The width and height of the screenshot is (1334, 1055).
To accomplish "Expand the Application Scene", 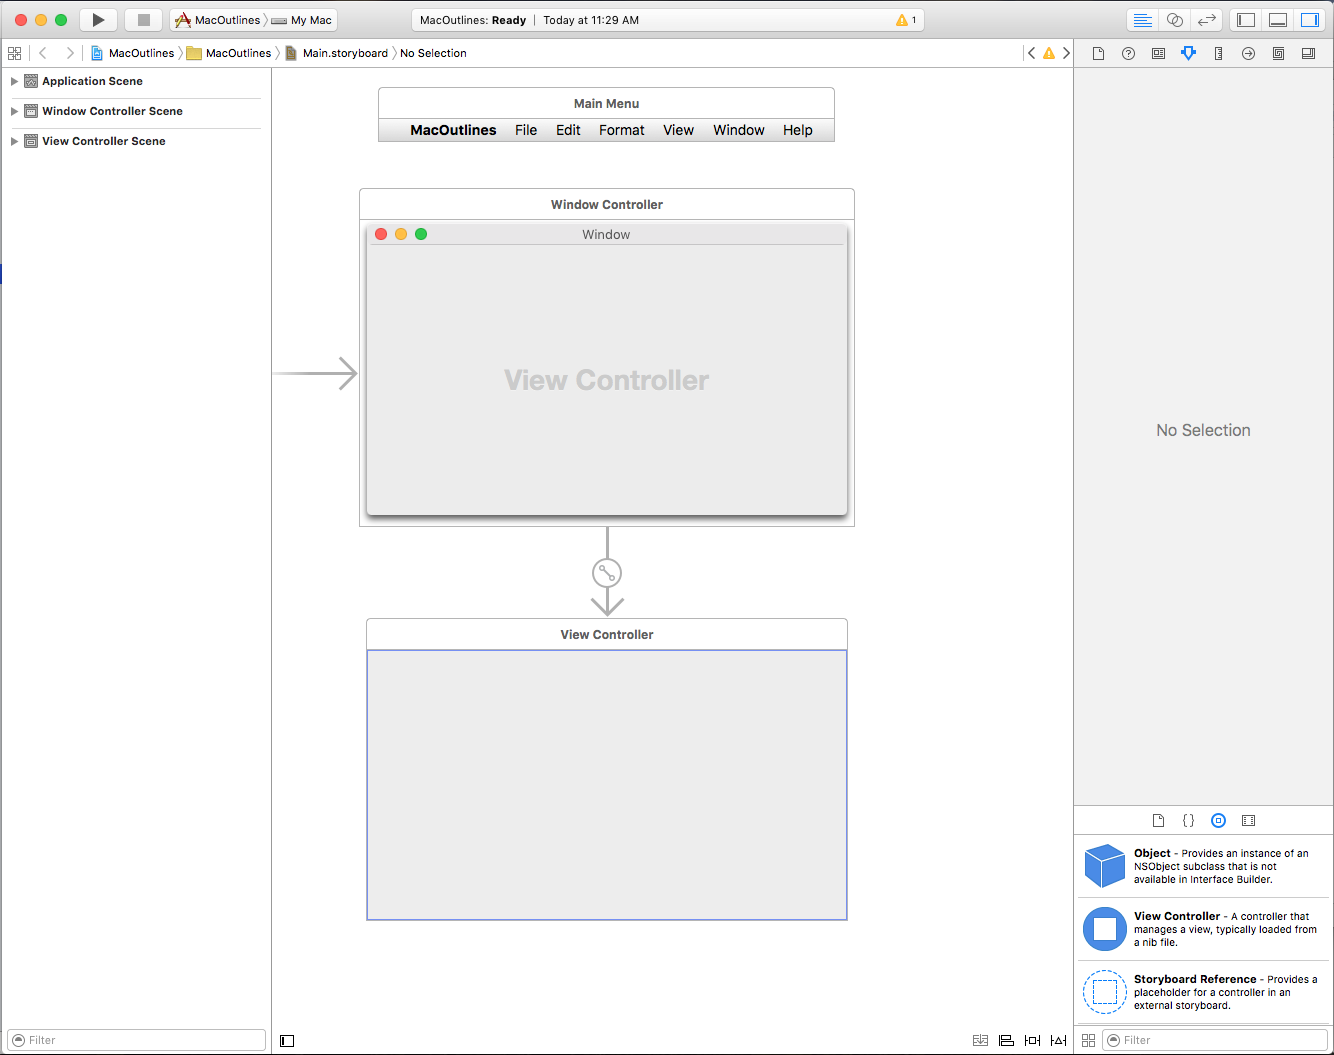I will [x=14, y=81].
